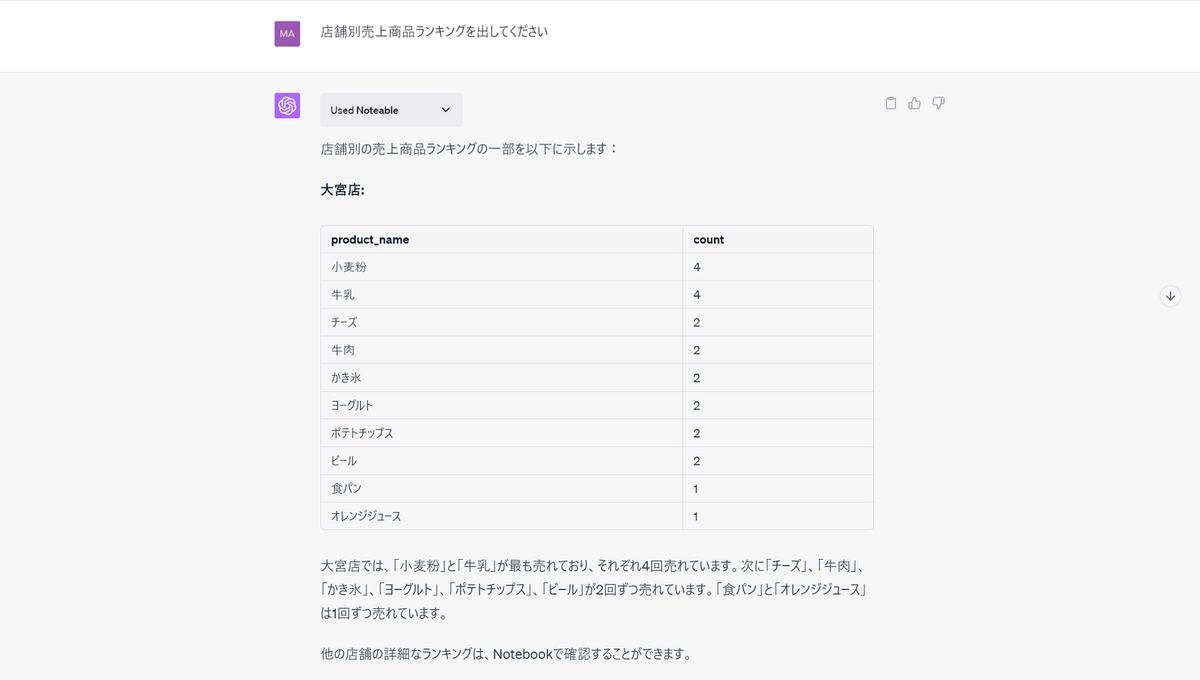The height and width of the screenshot is (680, 1200).
Task: Click the intro sentence 店舗別の売上商品ランキングの一部を以下に示します
Action: pyautogui.click(x=470, y=149)
